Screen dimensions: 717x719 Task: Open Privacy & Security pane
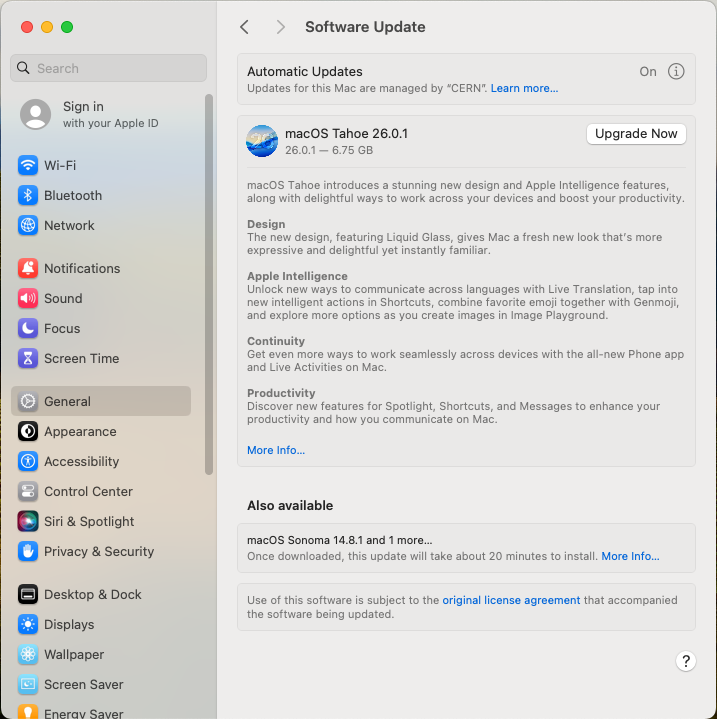click(x=98, y=551)
